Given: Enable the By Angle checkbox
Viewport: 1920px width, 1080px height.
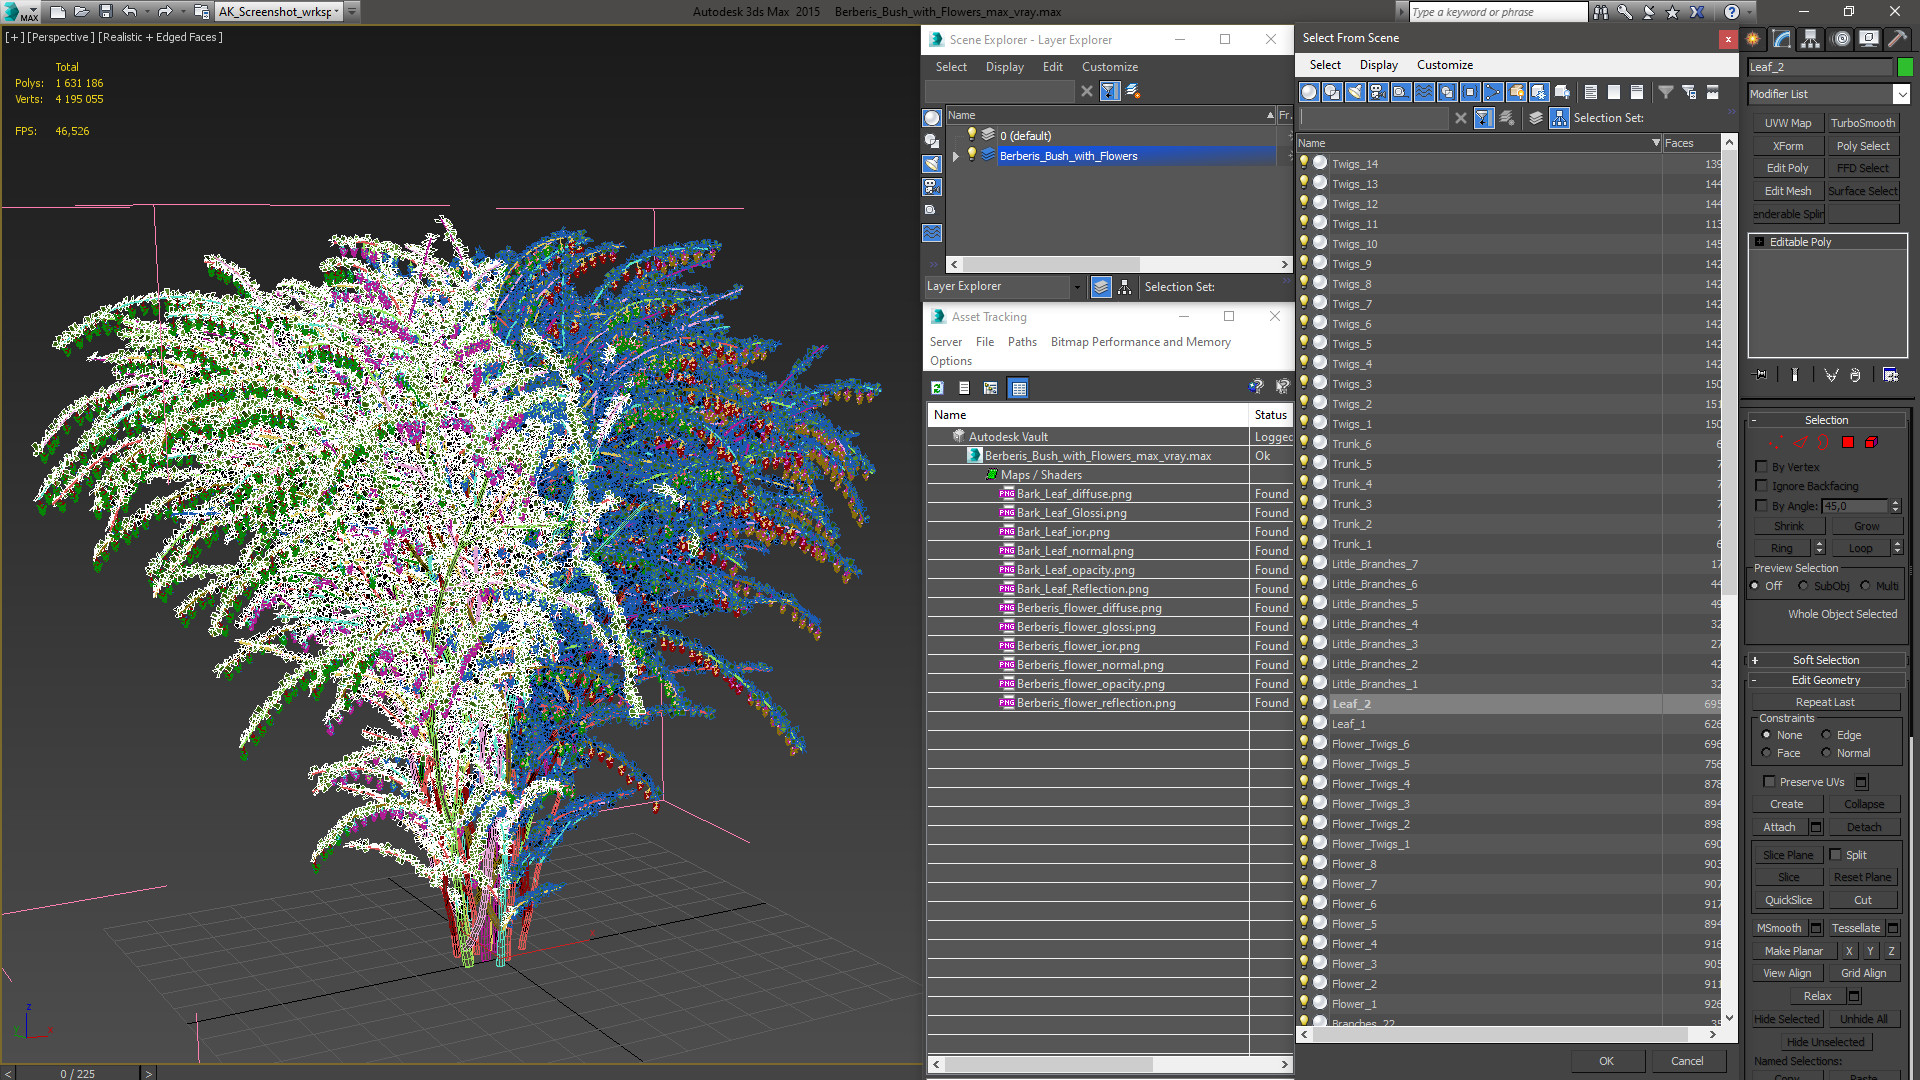Looking at the screenshot, I should click(1762, 506).
